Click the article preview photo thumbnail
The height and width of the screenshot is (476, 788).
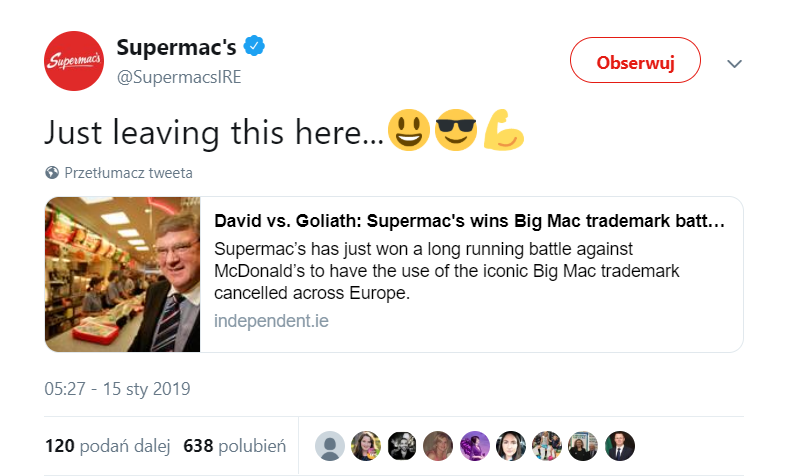click(x=123, y=275)
